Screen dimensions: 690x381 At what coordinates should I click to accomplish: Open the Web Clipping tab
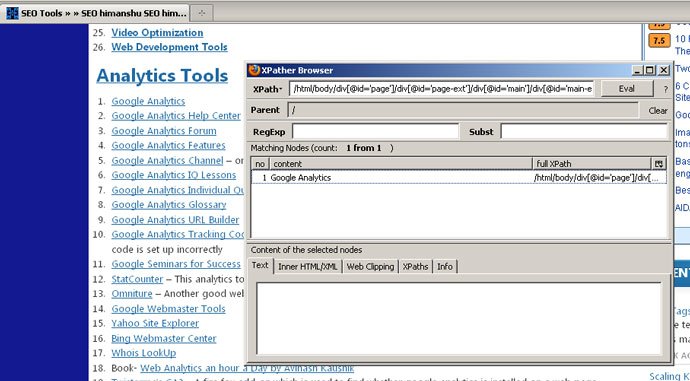(371, 267)
